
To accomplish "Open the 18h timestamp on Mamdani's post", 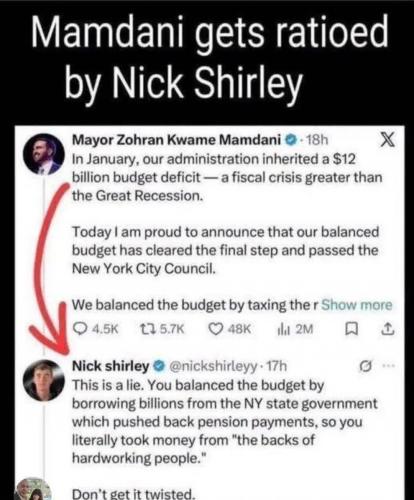I will 317,140.
